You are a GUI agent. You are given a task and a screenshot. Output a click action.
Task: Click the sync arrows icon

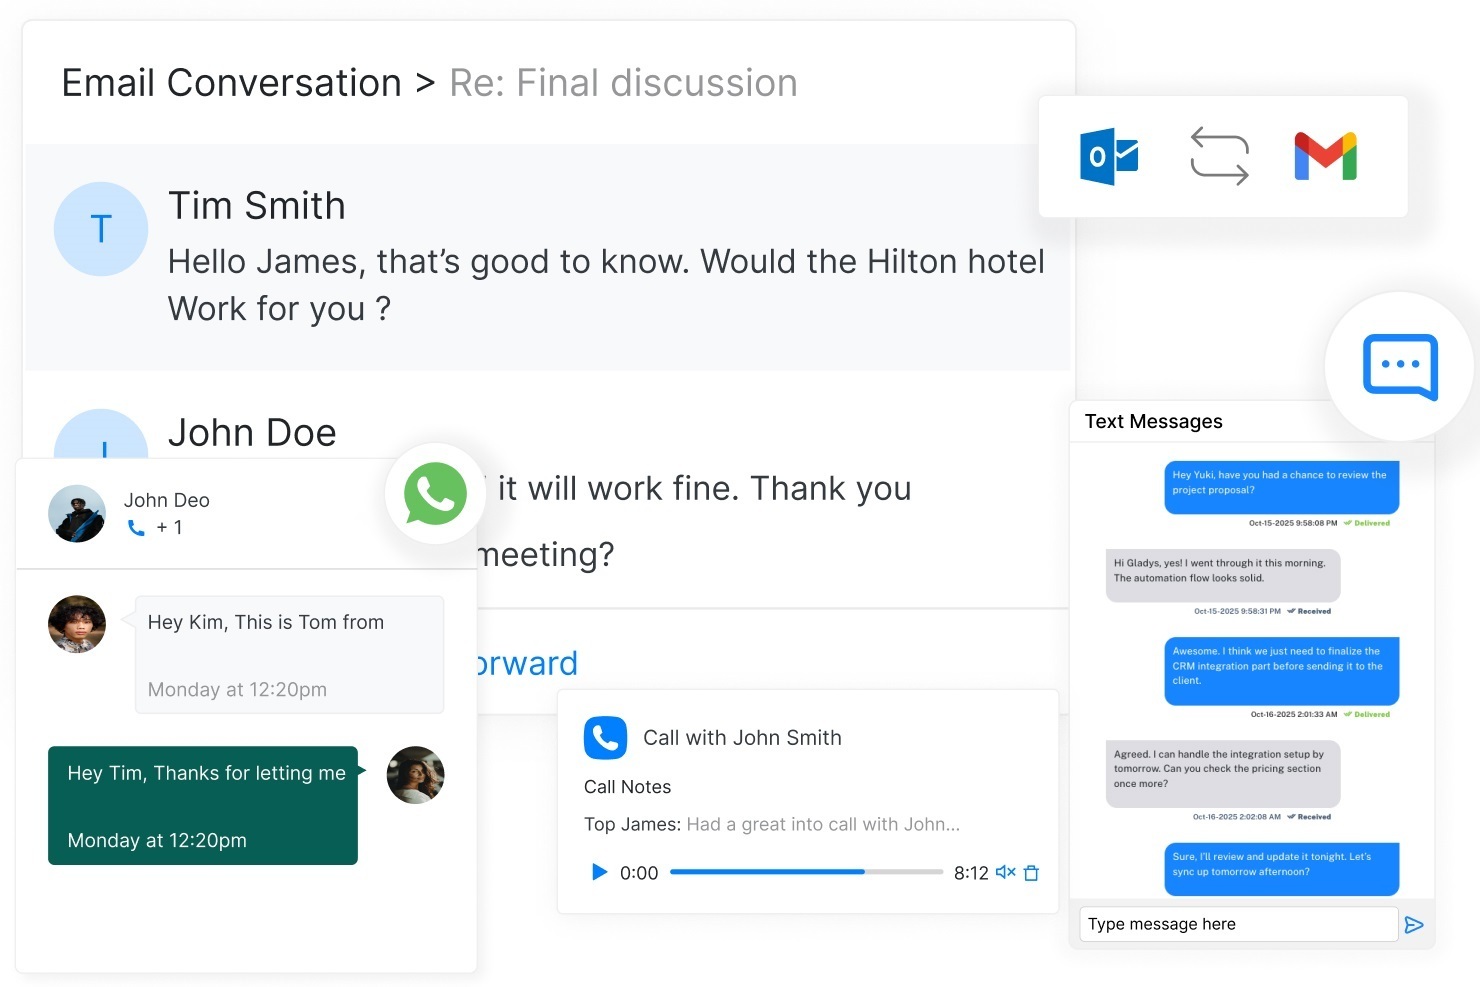click(1219, 156)
